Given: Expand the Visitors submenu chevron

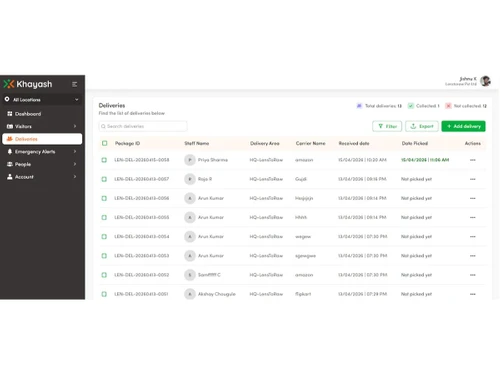Looking at the screenshot, I should coord(75,126).
